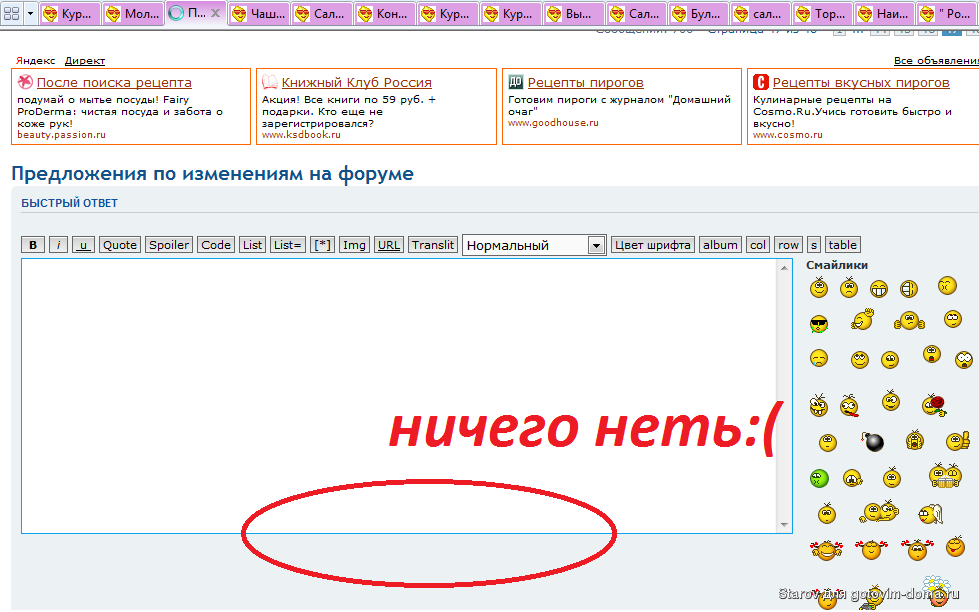
Task: Switch to the 'Бул...' tab
Action: [x=698, y=13]
